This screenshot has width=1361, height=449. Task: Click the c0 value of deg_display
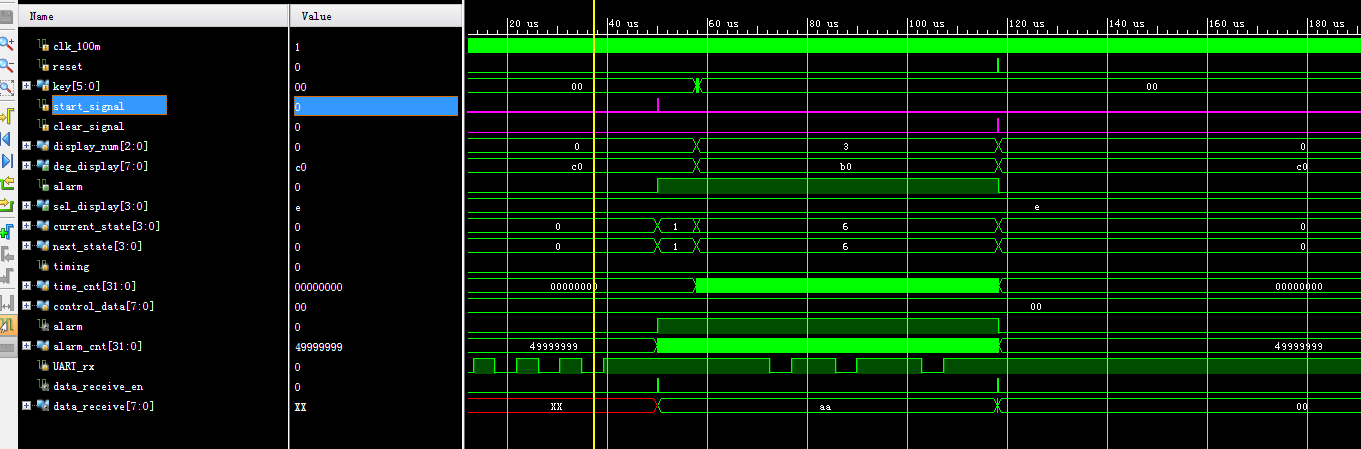click(x=300, y=167)
